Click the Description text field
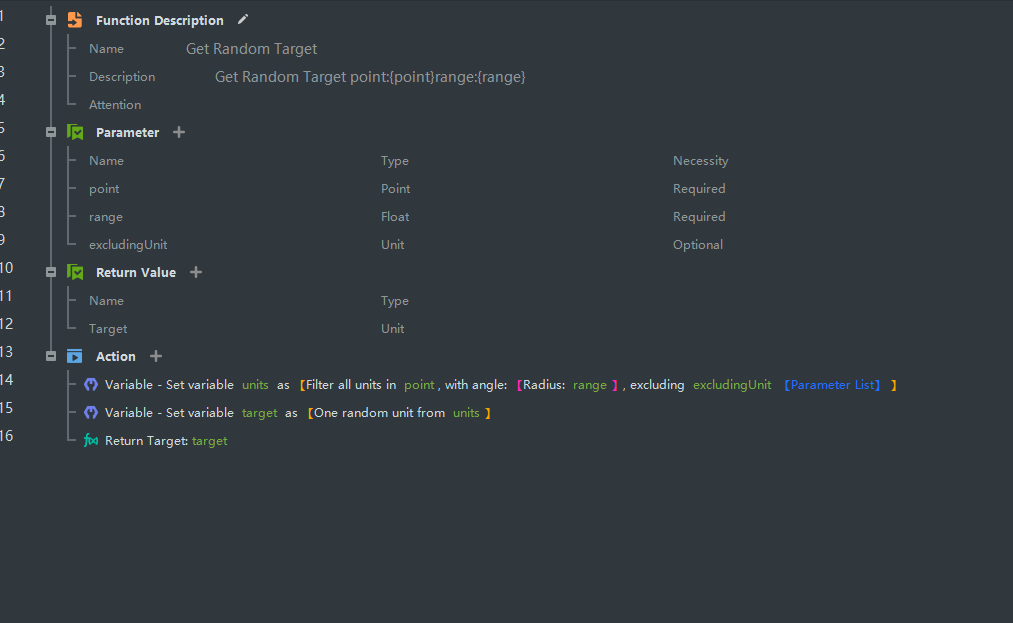 coord(369,76)
